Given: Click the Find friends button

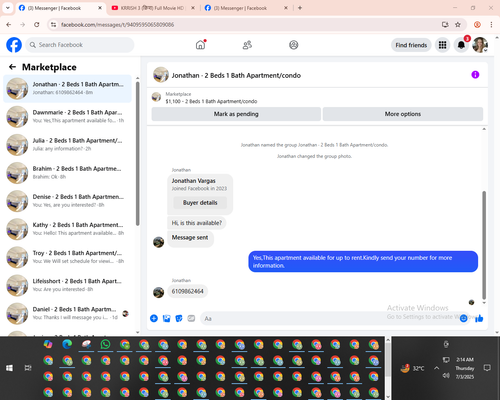Looking at the screenshot, I should [411, 45].
